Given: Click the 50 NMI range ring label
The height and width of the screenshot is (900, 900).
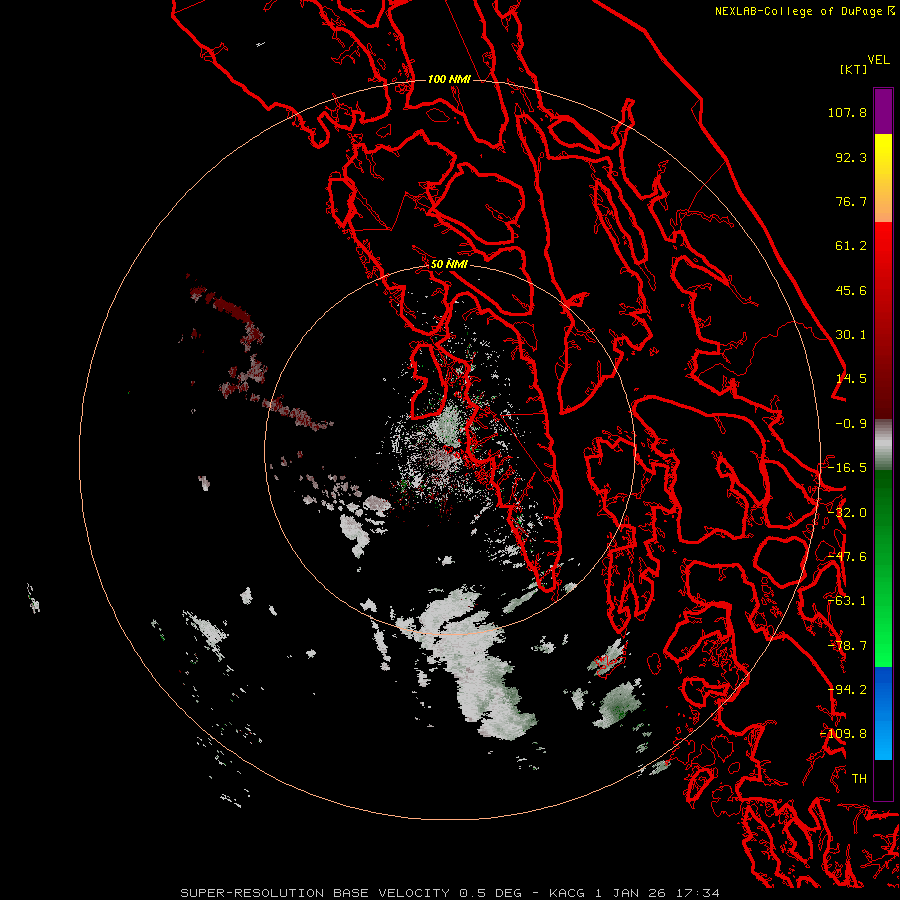Looking at the screenshot, I should pos(449,264).
